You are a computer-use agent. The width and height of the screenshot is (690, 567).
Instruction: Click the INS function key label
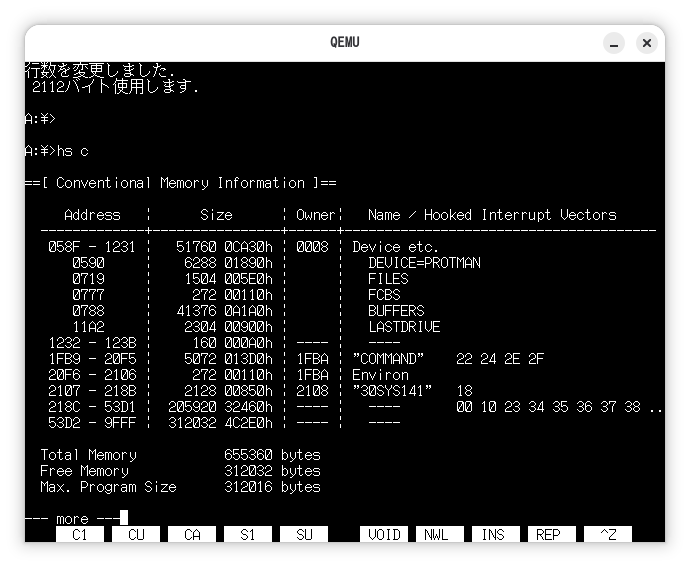(496, 534)
